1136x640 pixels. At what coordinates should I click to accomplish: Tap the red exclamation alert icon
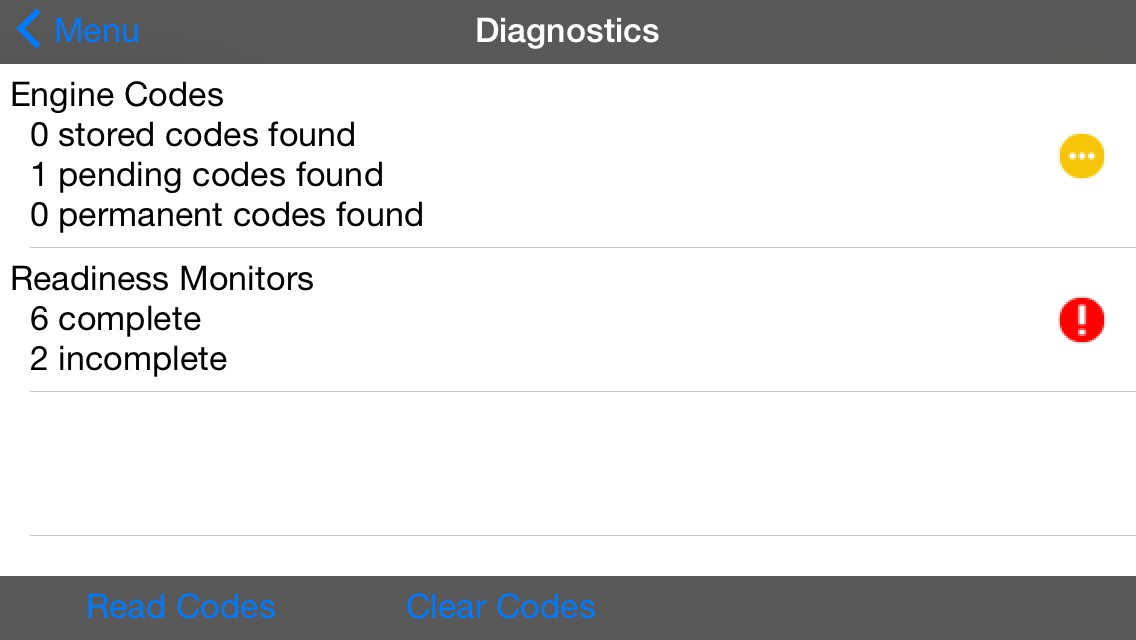pyautogui.click(x=1081, y=321)
